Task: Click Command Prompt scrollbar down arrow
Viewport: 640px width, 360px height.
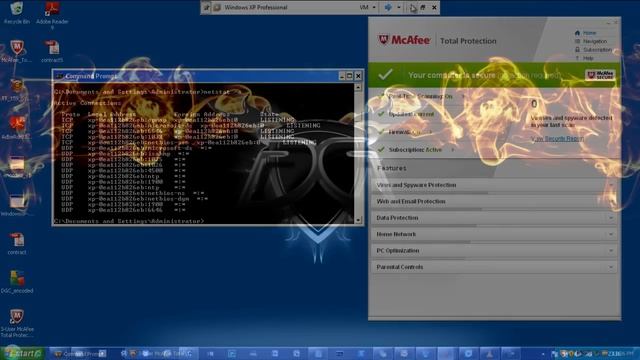Action: 358,220
